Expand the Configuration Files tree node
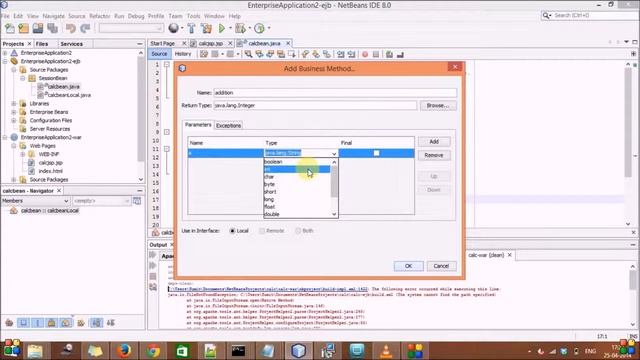The height and width of the screenshot is (360, 640). pos(14,120)
